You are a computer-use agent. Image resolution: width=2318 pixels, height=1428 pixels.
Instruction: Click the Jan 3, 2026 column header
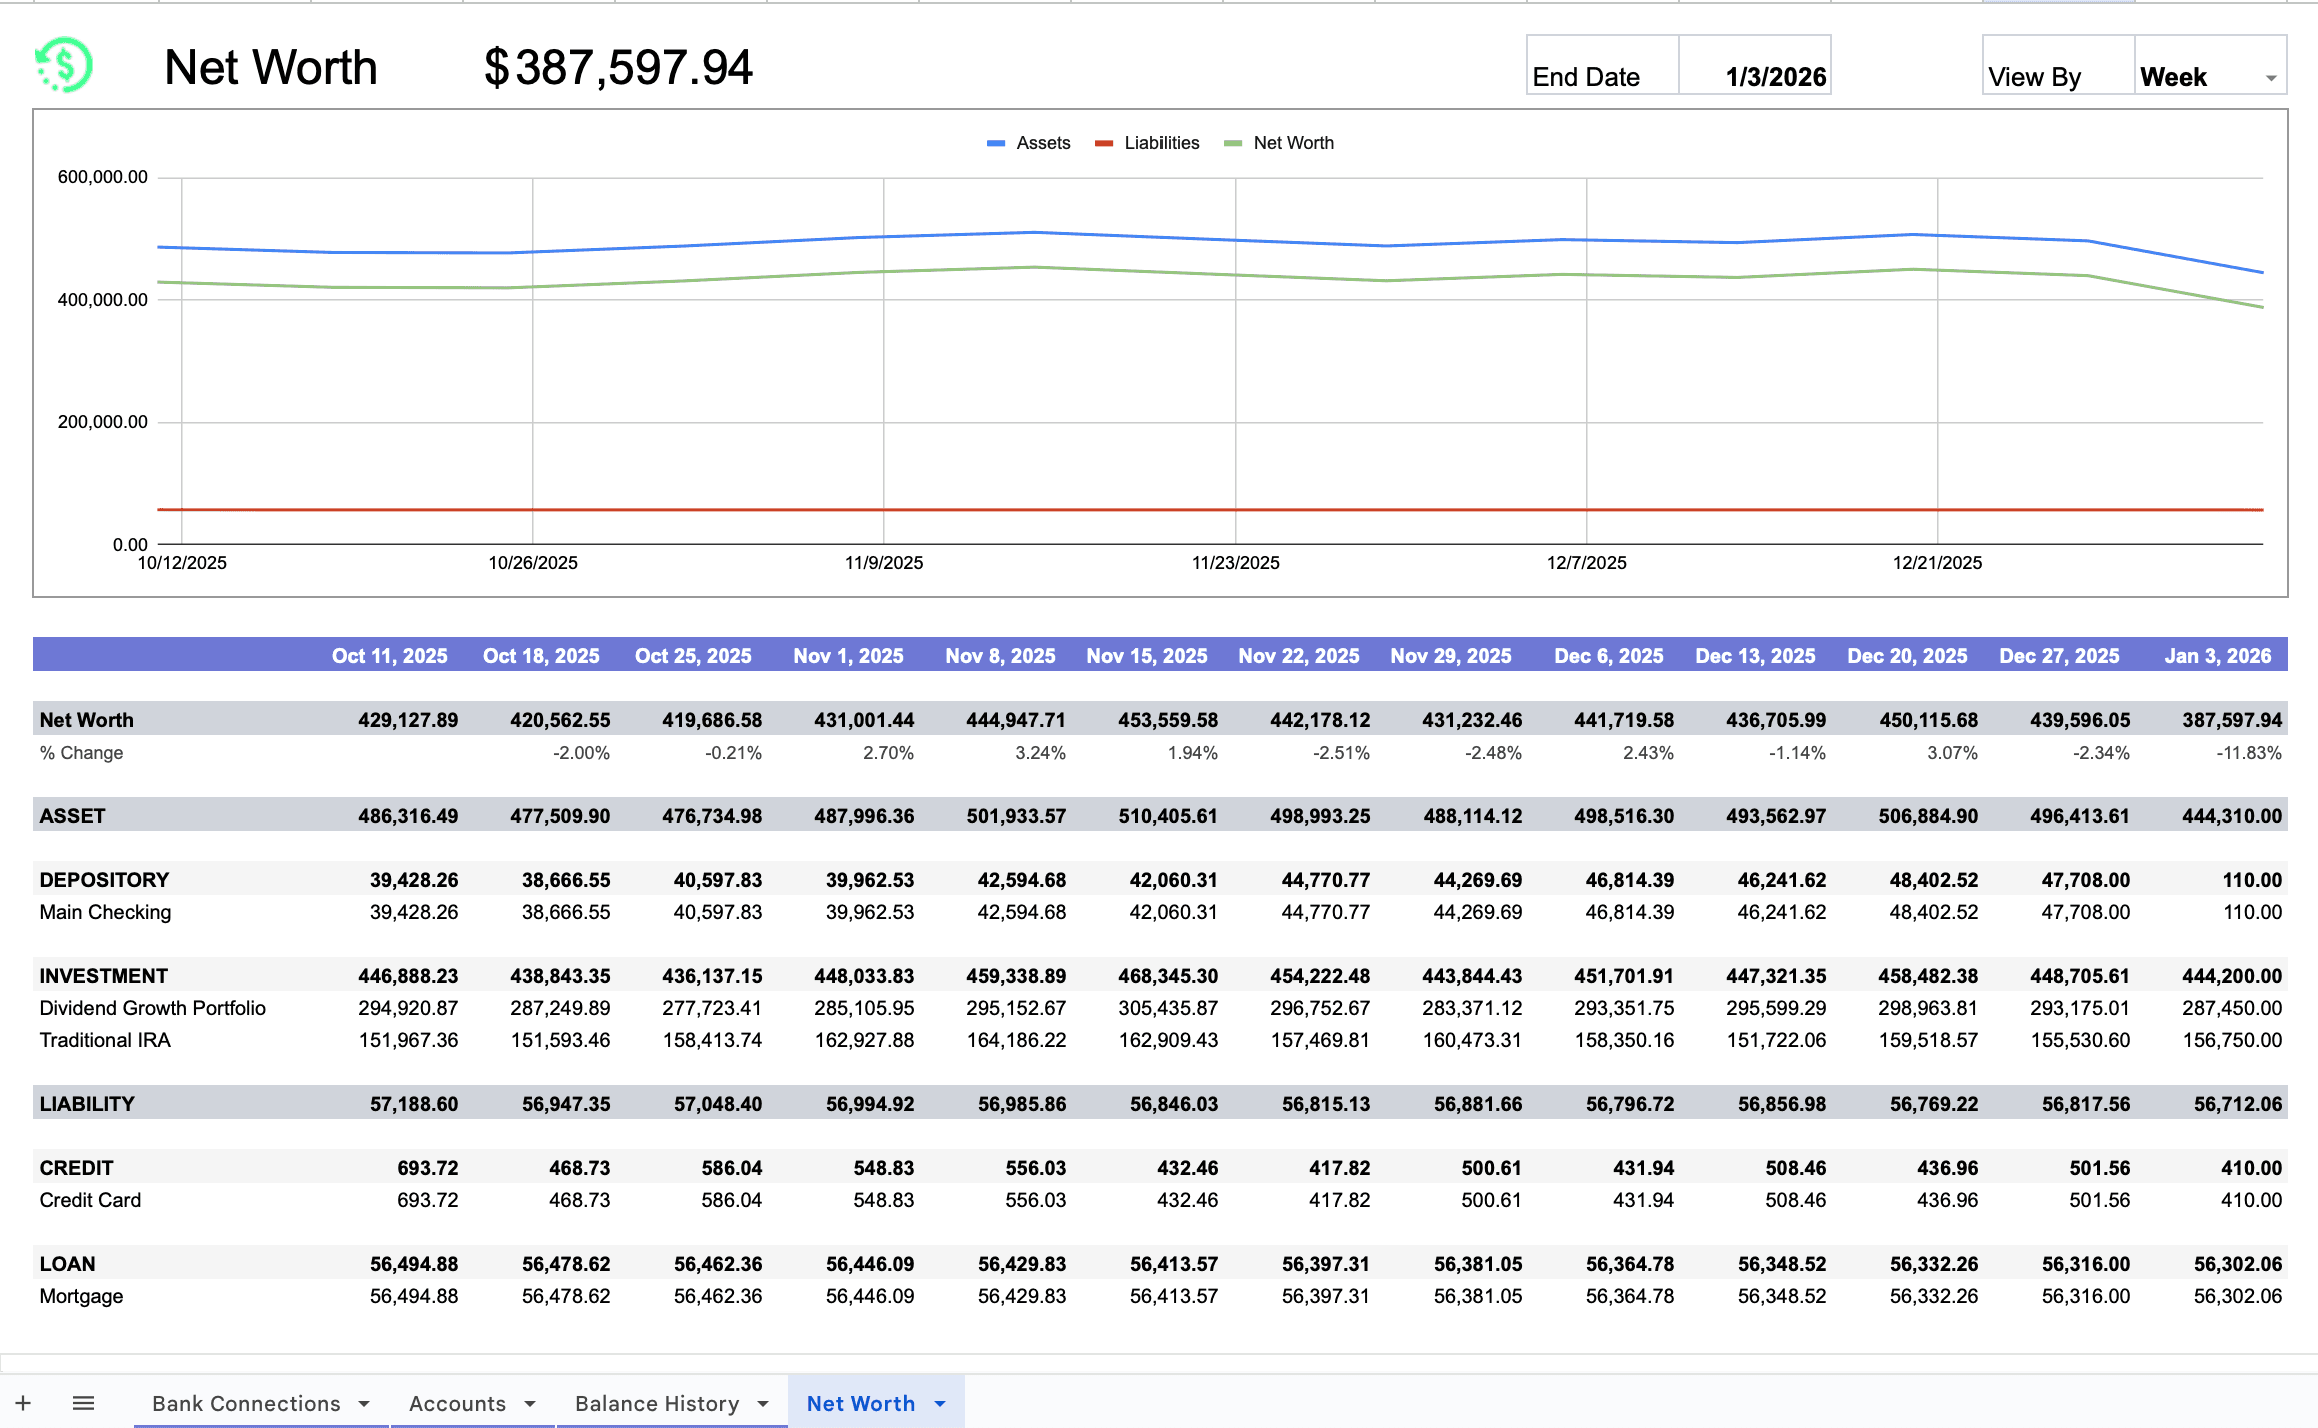[x=2219, y=655]
